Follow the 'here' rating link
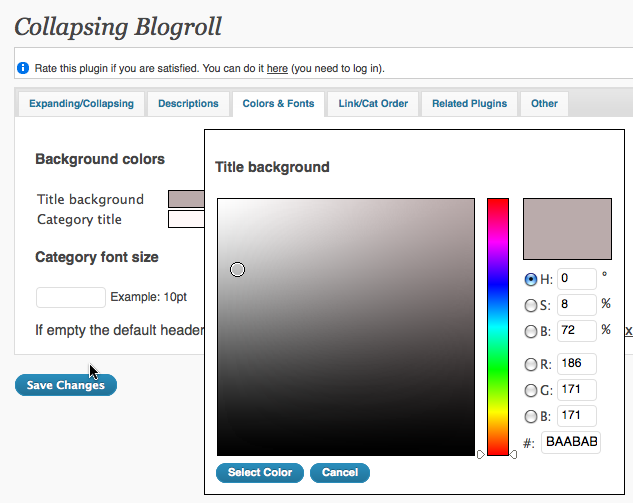Screen dimensions: 633x503 277,68
